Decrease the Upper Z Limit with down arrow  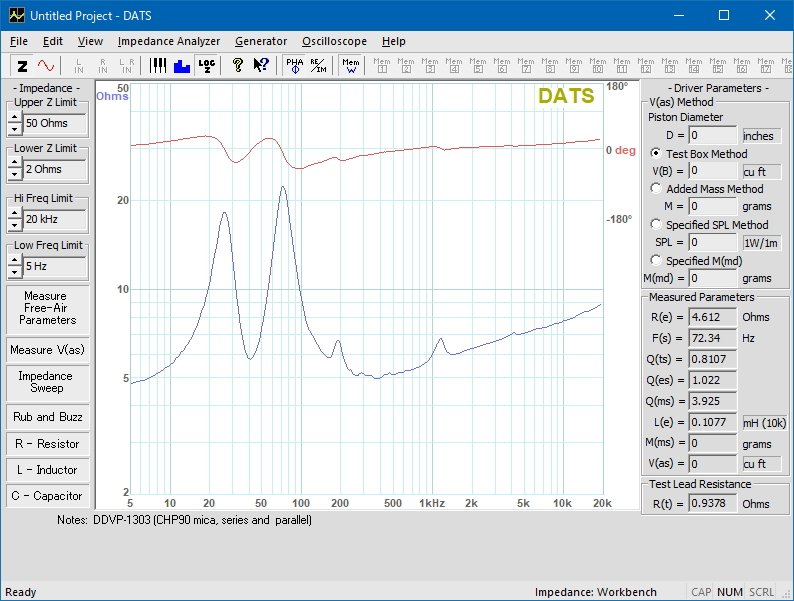pos(15,129)
